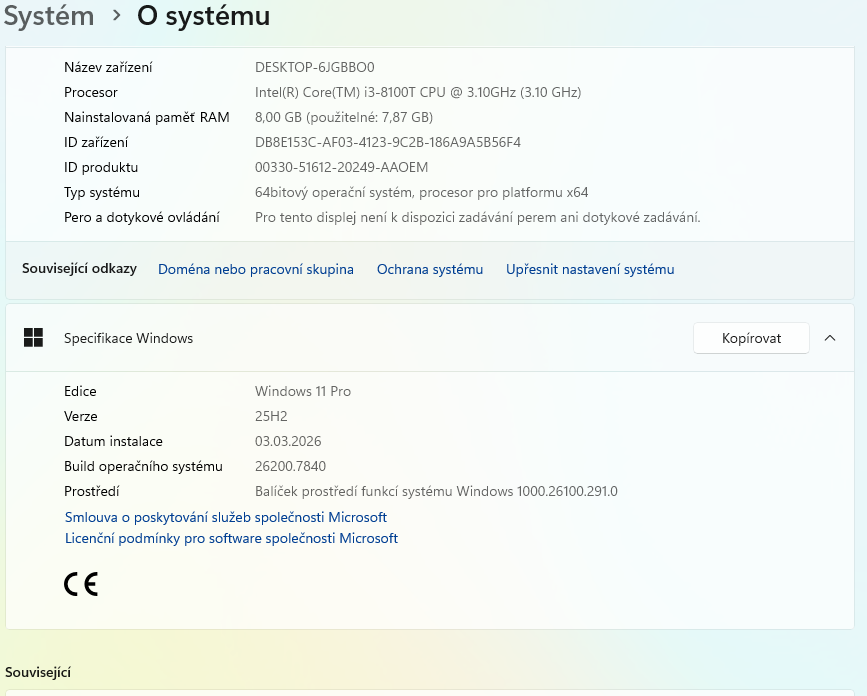Click the Kopírovat button
Screen dimensions: 867x696
(x=751, y=338)
